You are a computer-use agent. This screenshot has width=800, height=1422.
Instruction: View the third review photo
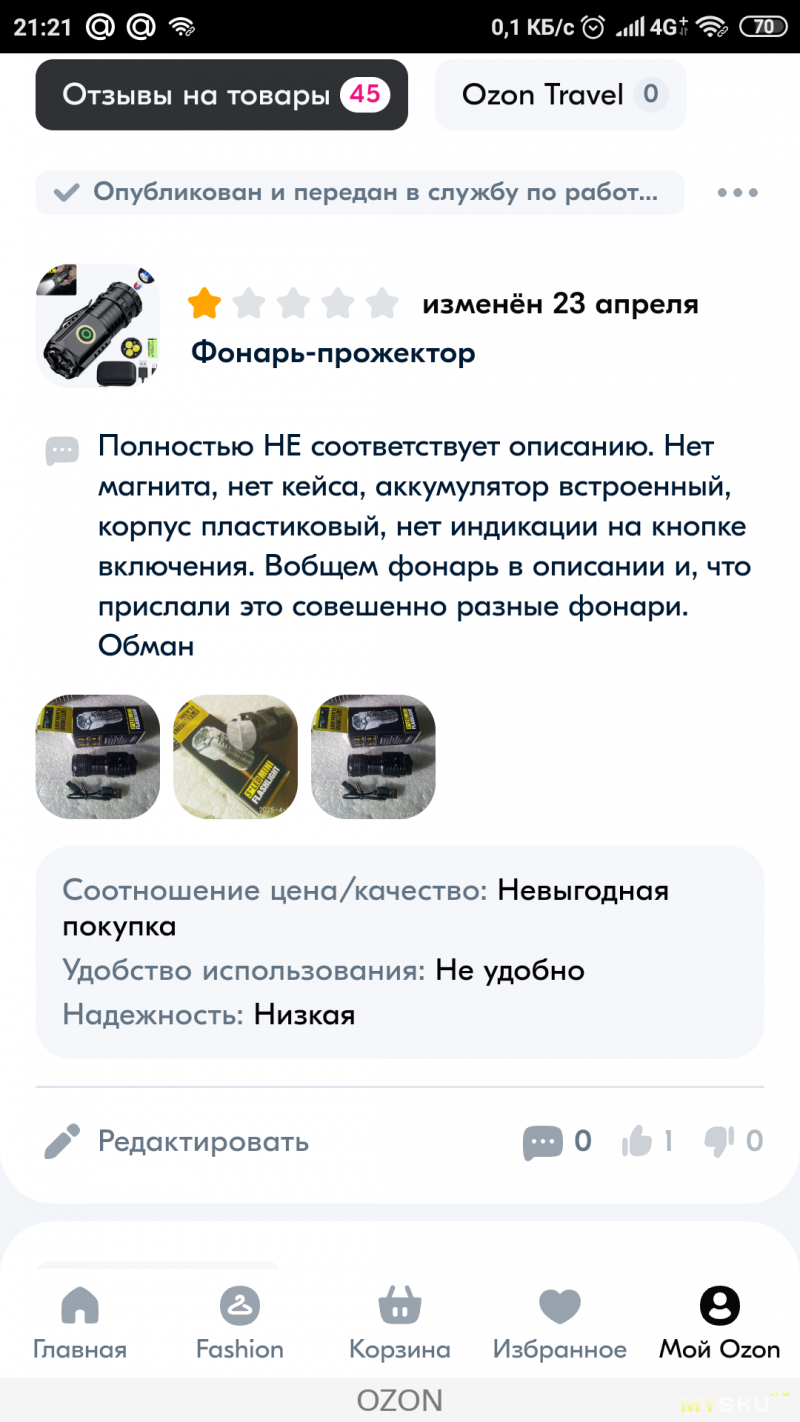click(x=374, y=757)
